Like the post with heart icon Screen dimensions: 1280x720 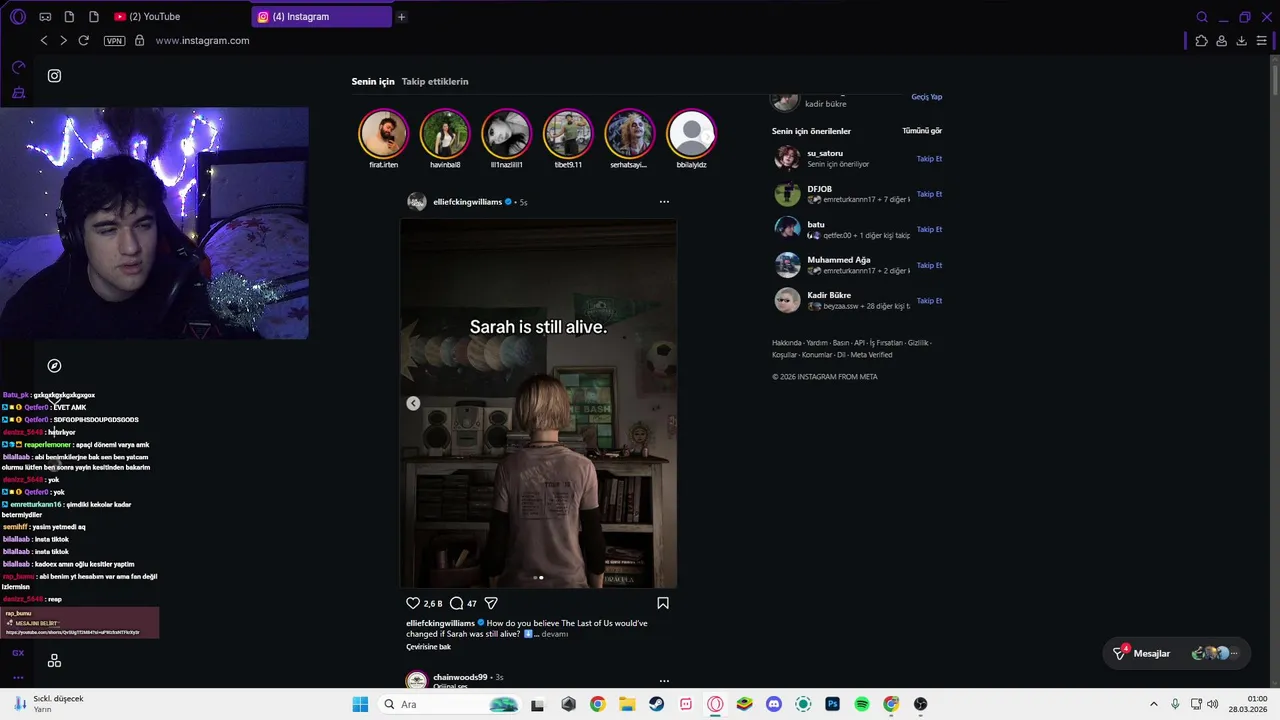[x=413, y=603]
